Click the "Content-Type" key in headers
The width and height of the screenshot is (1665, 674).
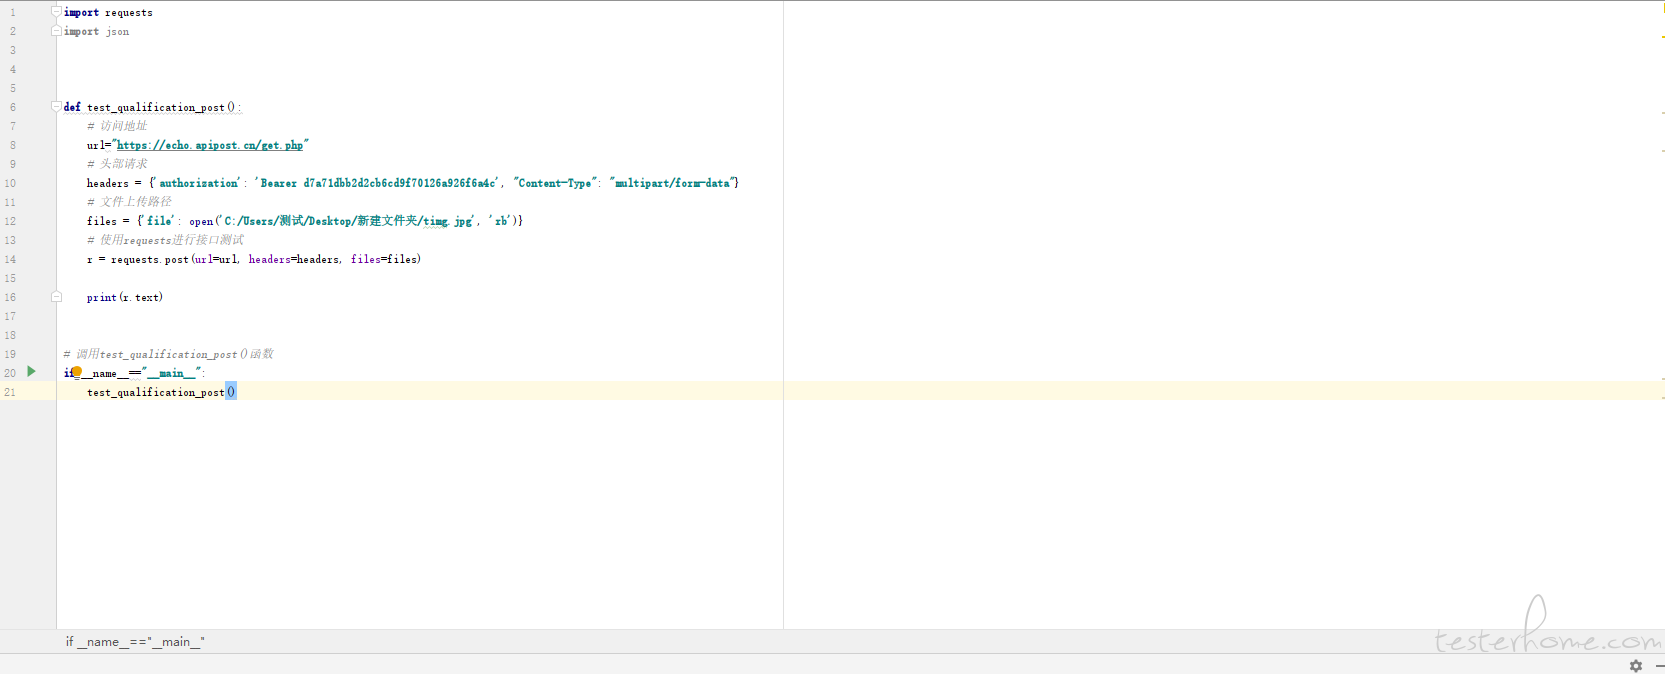pyautogui.click(x=555, y=183)
